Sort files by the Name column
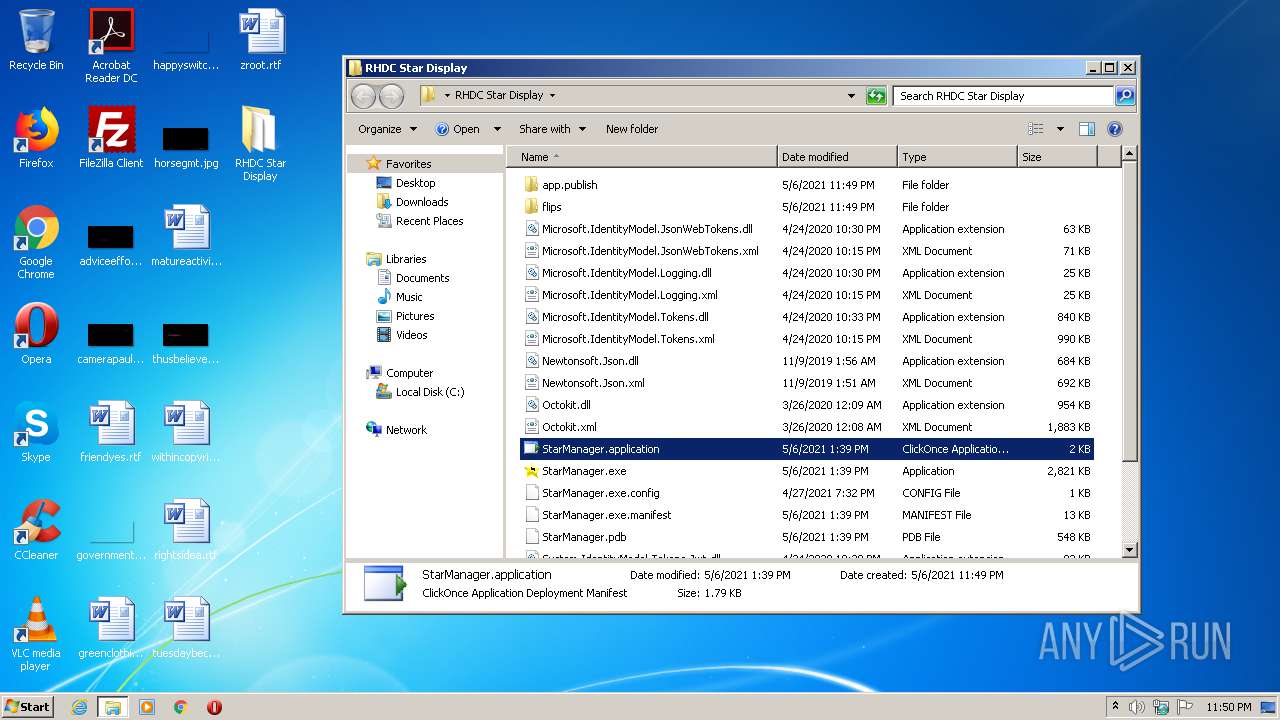The image size is (1280, 720). coord(642,157)
